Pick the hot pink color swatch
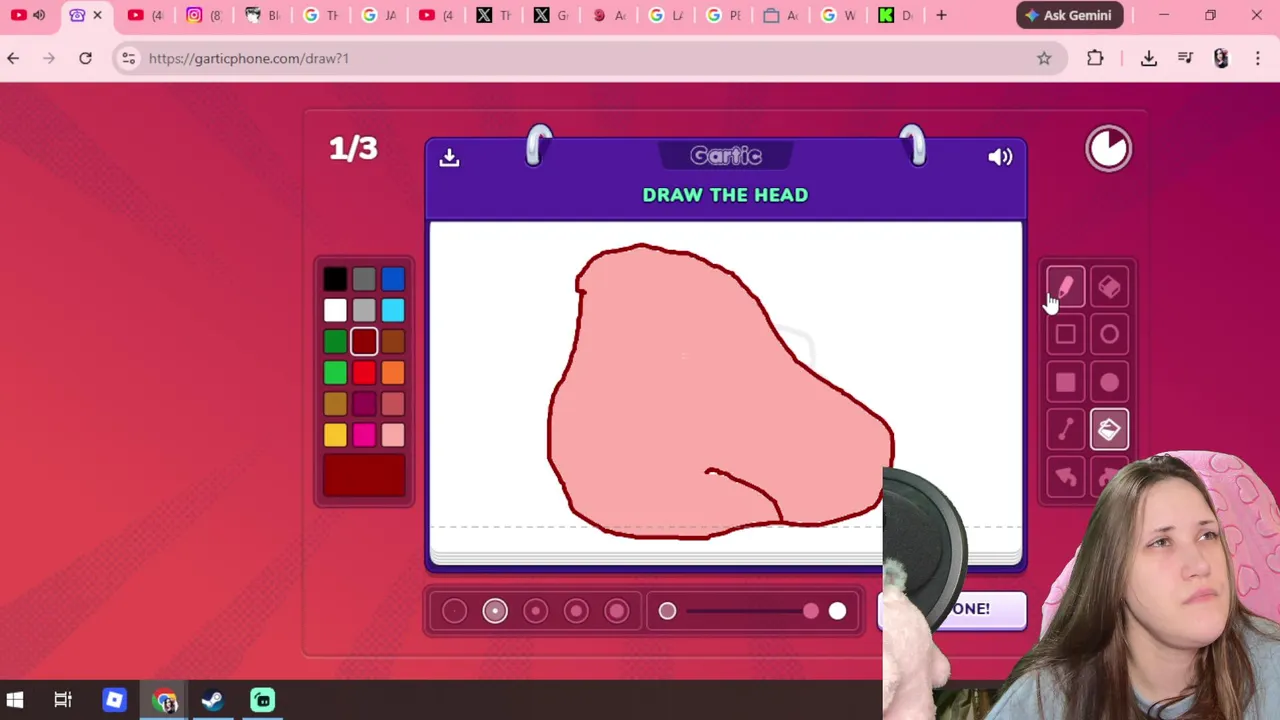 (364, 435)
